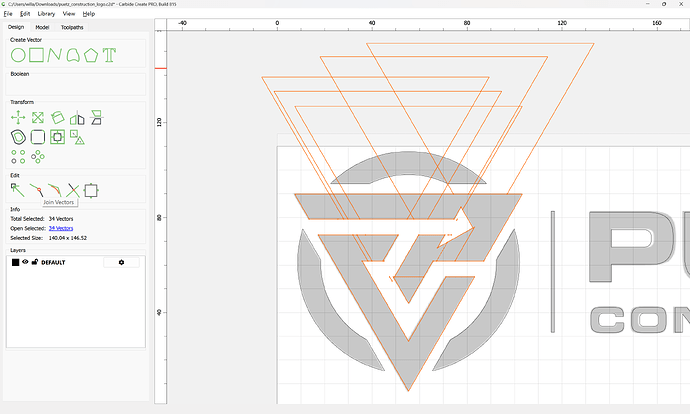Viewport: 690px width, 414px height.
Task: Open the File menu
Action: [8, 14]
